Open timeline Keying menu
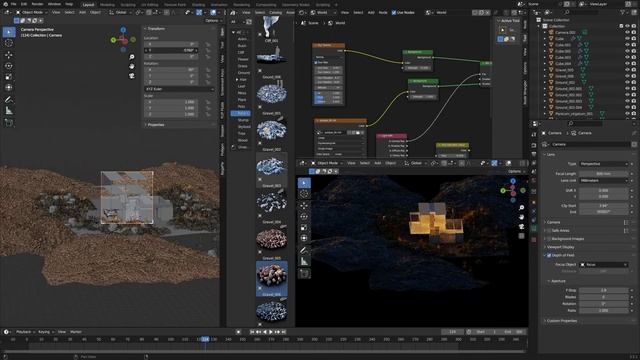The image size is (640, 360). [45, 332]
